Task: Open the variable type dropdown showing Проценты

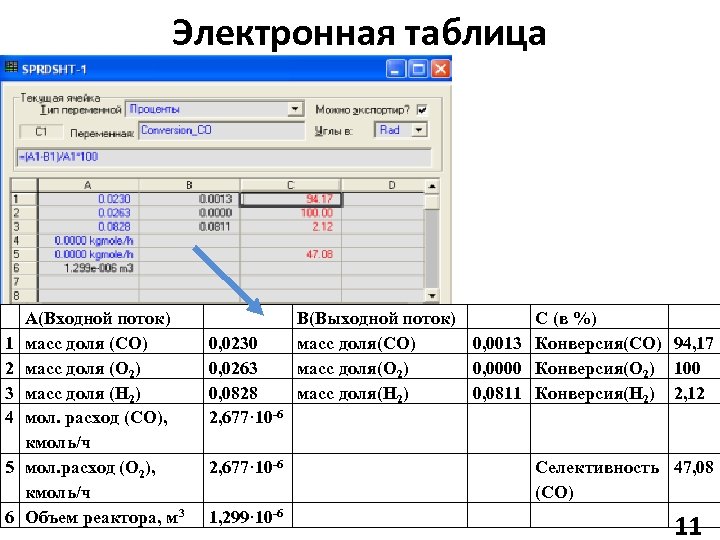Action: (x=295, y=109)
